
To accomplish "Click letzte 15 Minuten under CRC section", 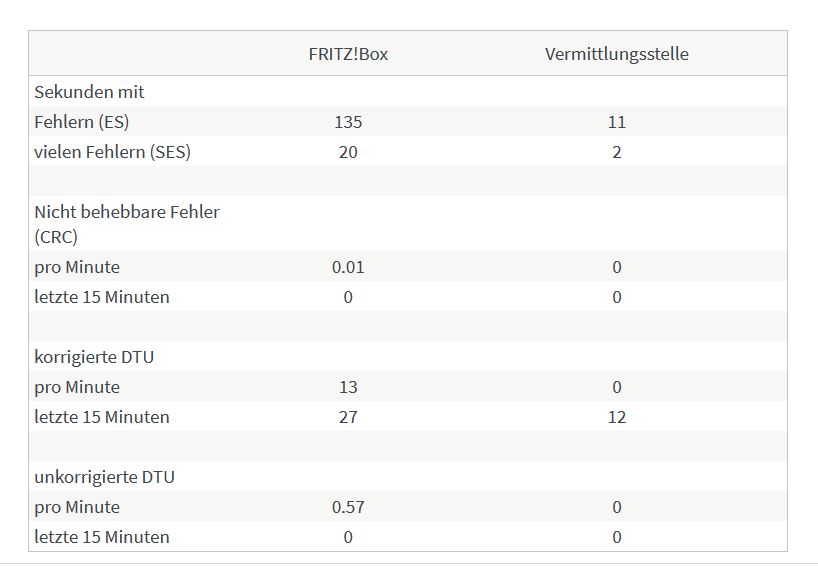I will point(102,297).
